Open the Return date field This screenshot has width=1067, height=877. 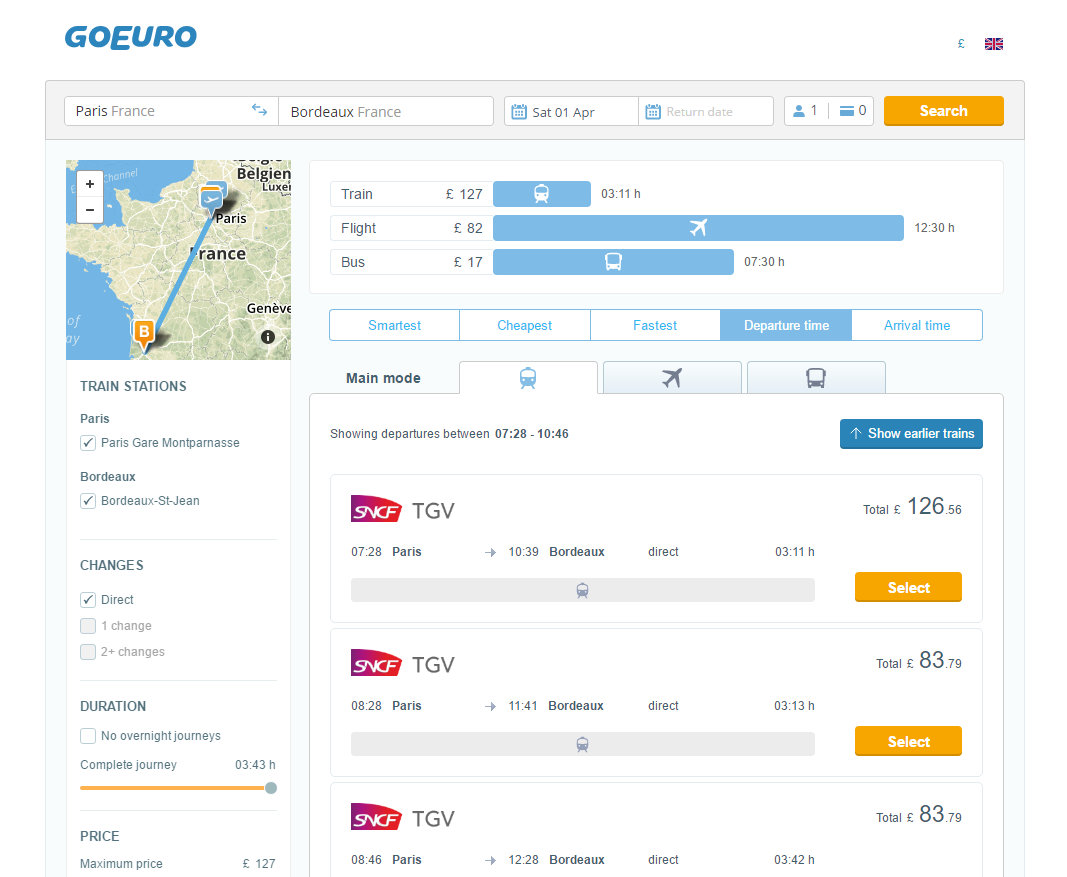706,111
